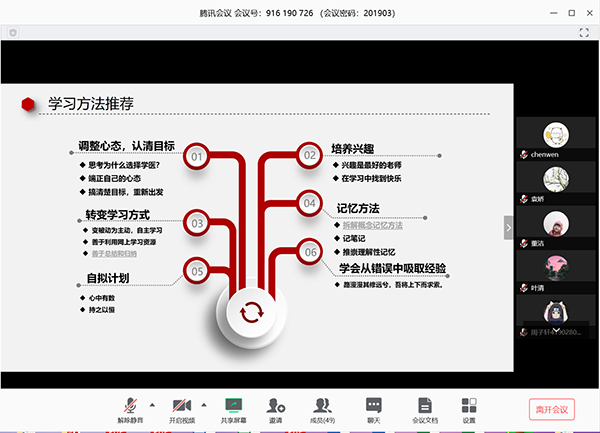The image size is (600, 433).
Task: Select the pink-hoodie person avatar thumbnail
Action: [x=556, y=224]
